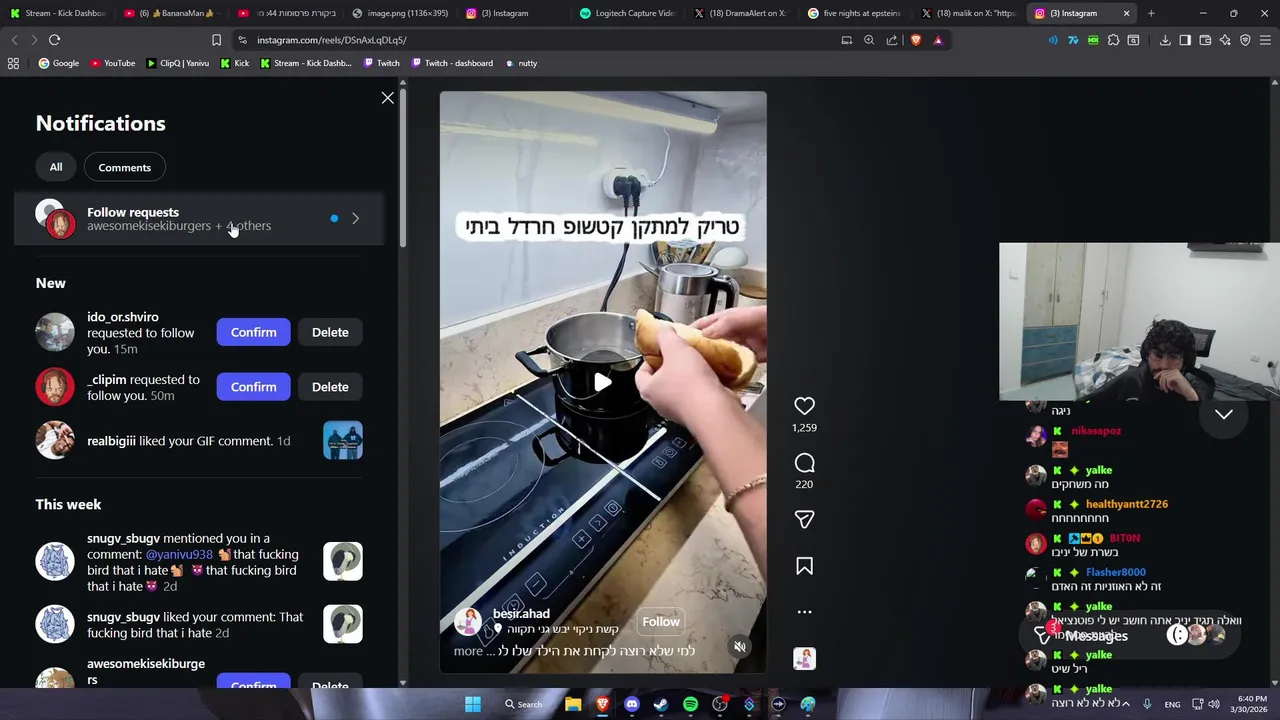Confirm ido_or.shviro's follow request

253,332
